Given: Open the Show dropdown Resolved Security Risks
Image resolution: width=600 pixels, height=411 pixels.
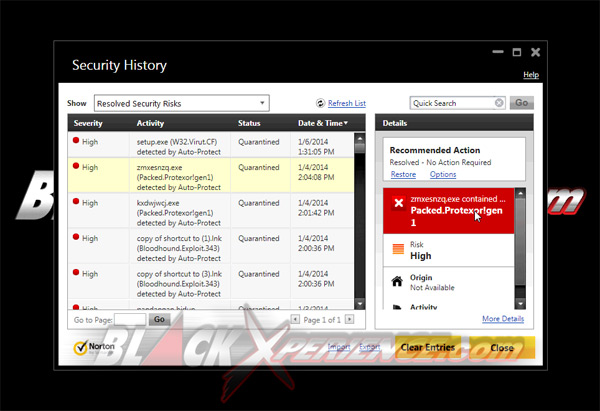Looking at the screenshot, I should pyautogui.click(x=182, y=103).
